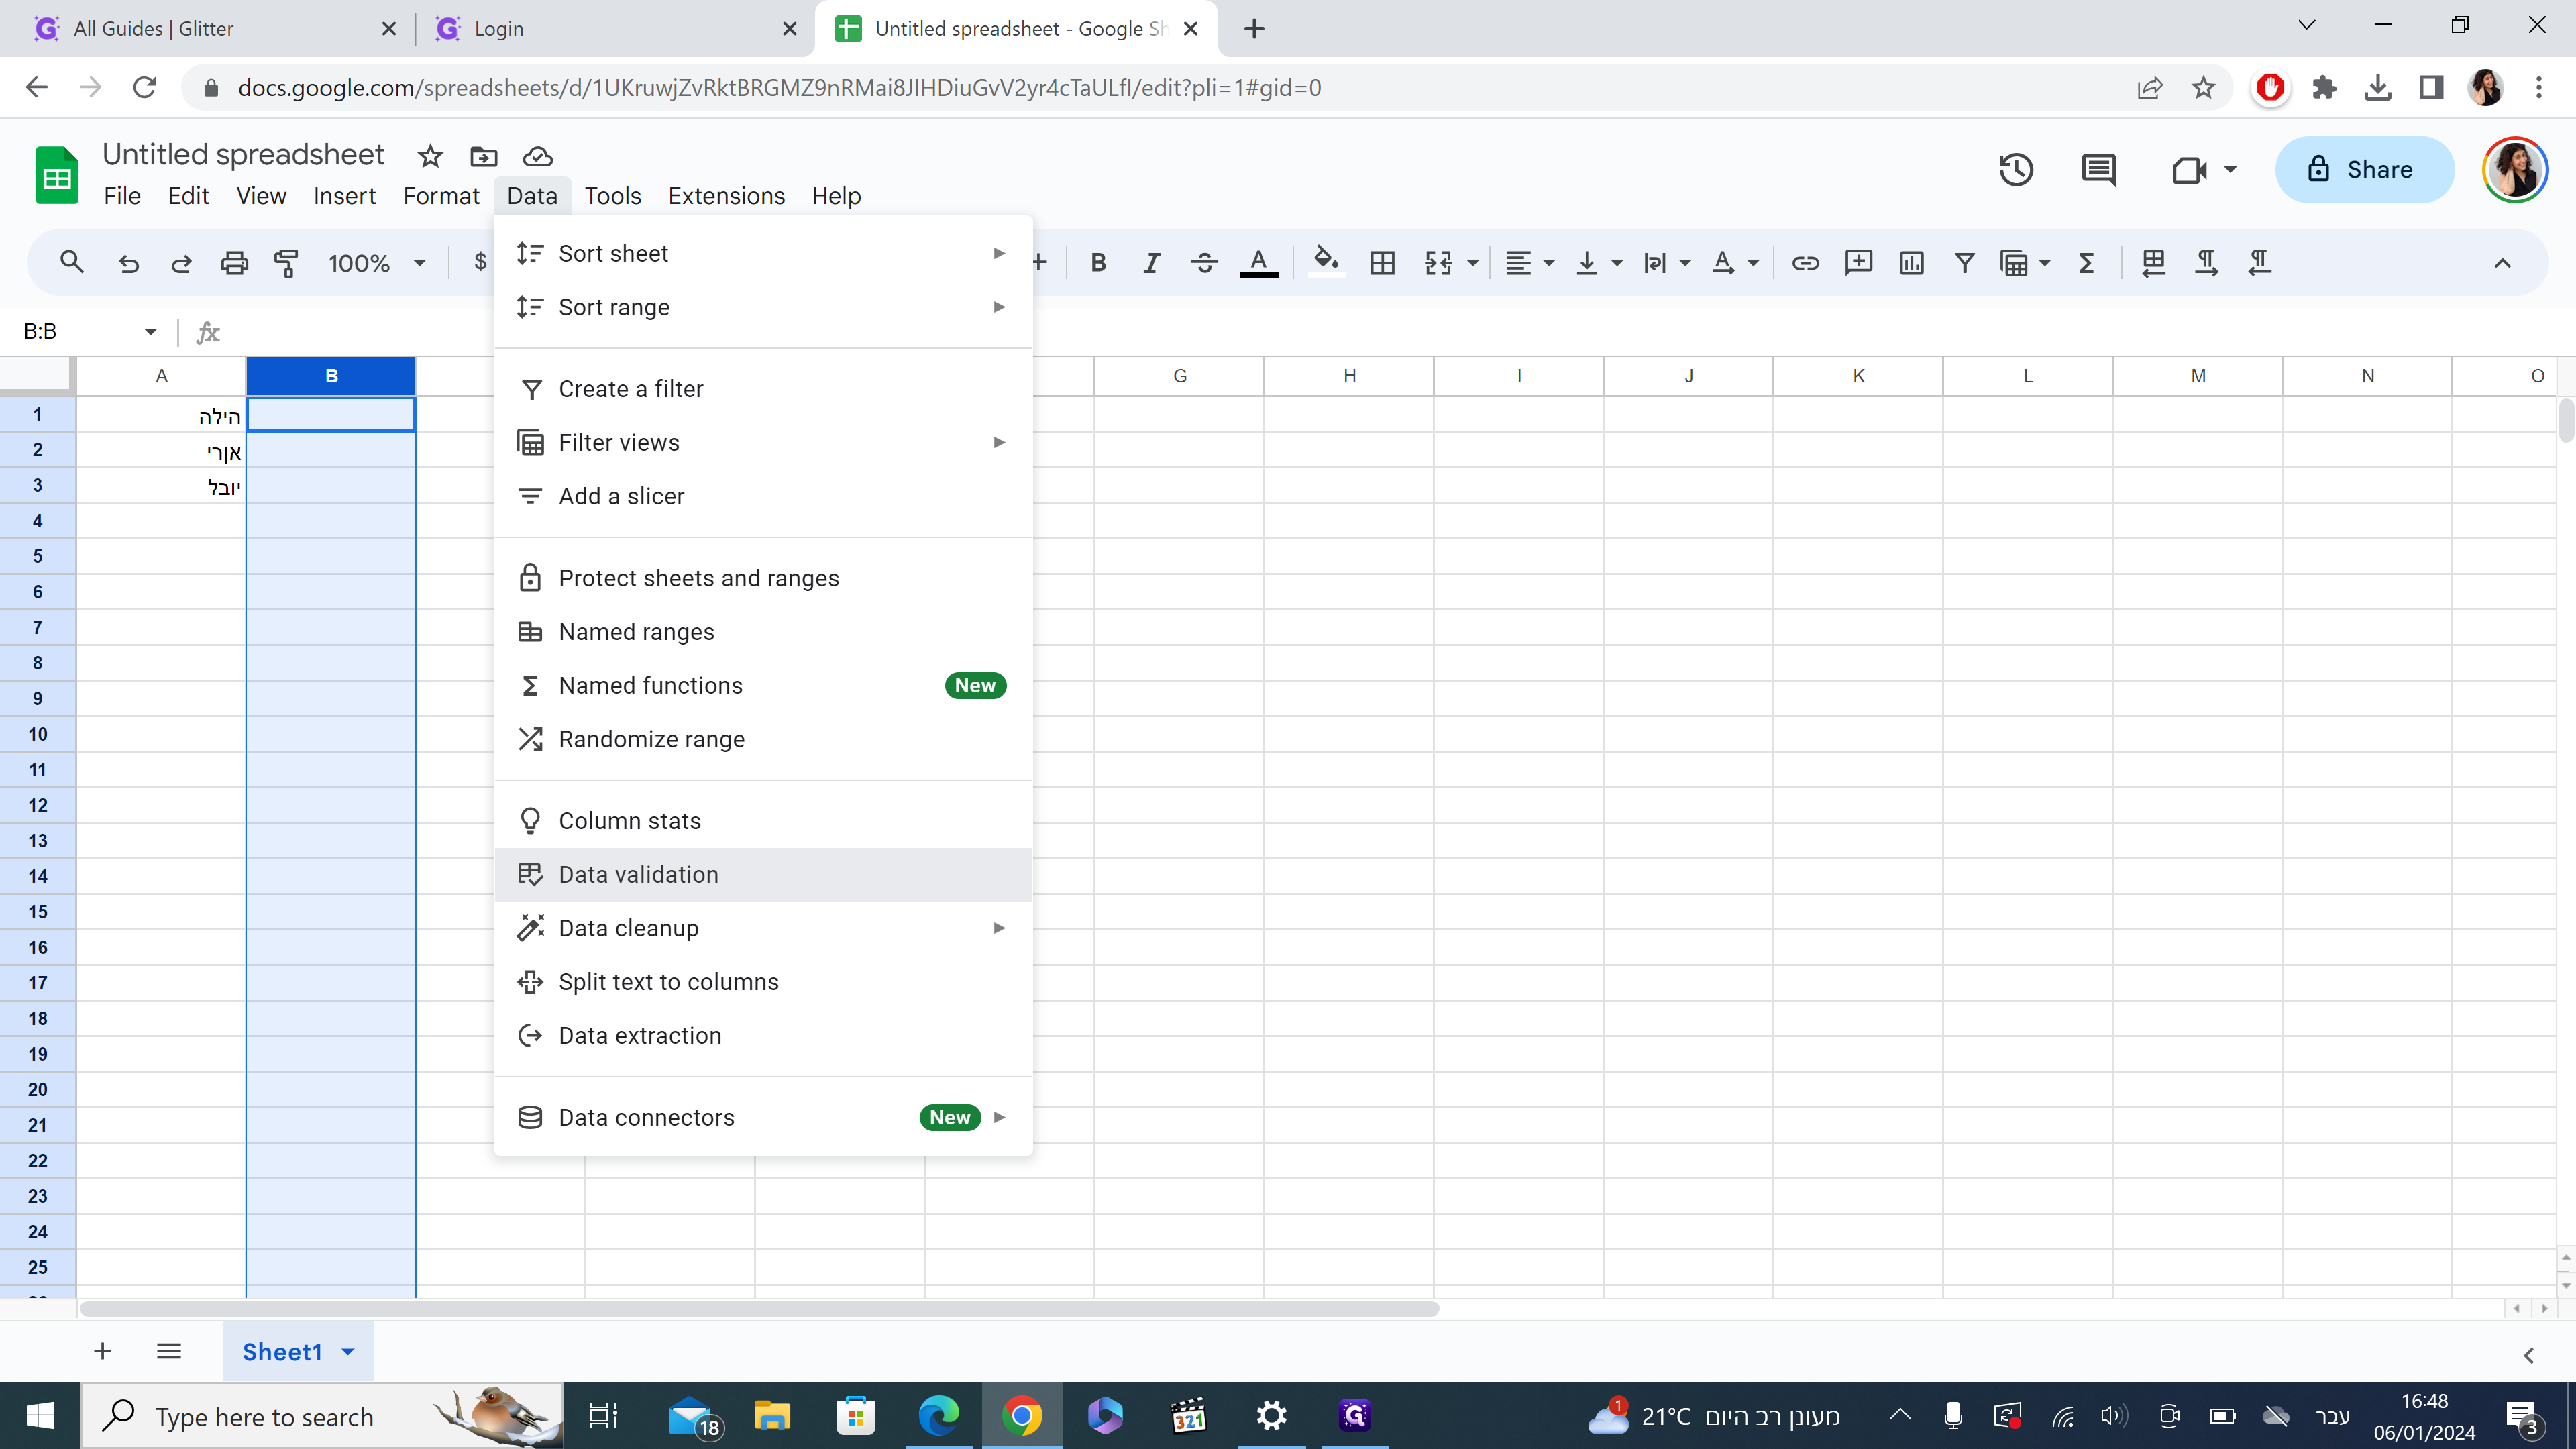Select column B header
The width and height of the screenshot is (2576, 1449).
331,376
